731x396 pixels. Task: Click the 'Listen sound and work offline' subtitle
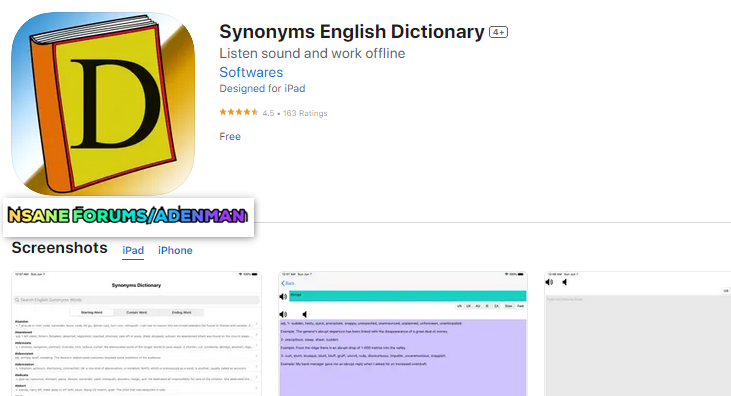pyautogui.click(x=312, y=53)
